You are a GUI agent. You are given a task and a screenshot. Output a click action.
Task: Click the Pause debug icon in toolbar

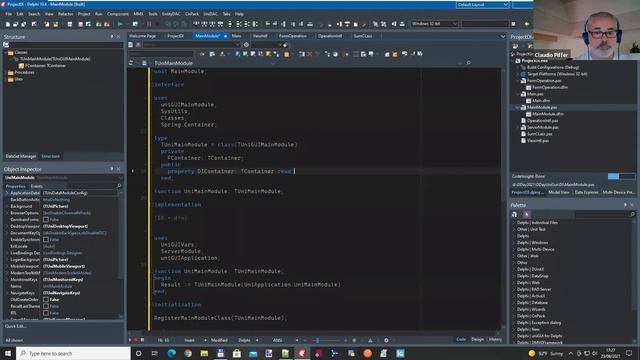click(149, 24)
